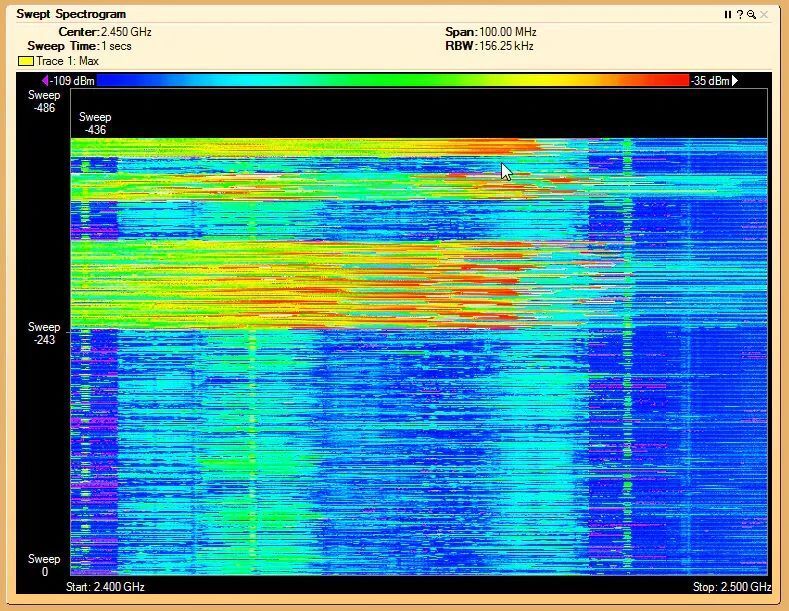The width and height of the screenshot is (789, 611).
Task: Pause the spectrogram sweep
Action: pyautogui.click(x=728, y=14)
